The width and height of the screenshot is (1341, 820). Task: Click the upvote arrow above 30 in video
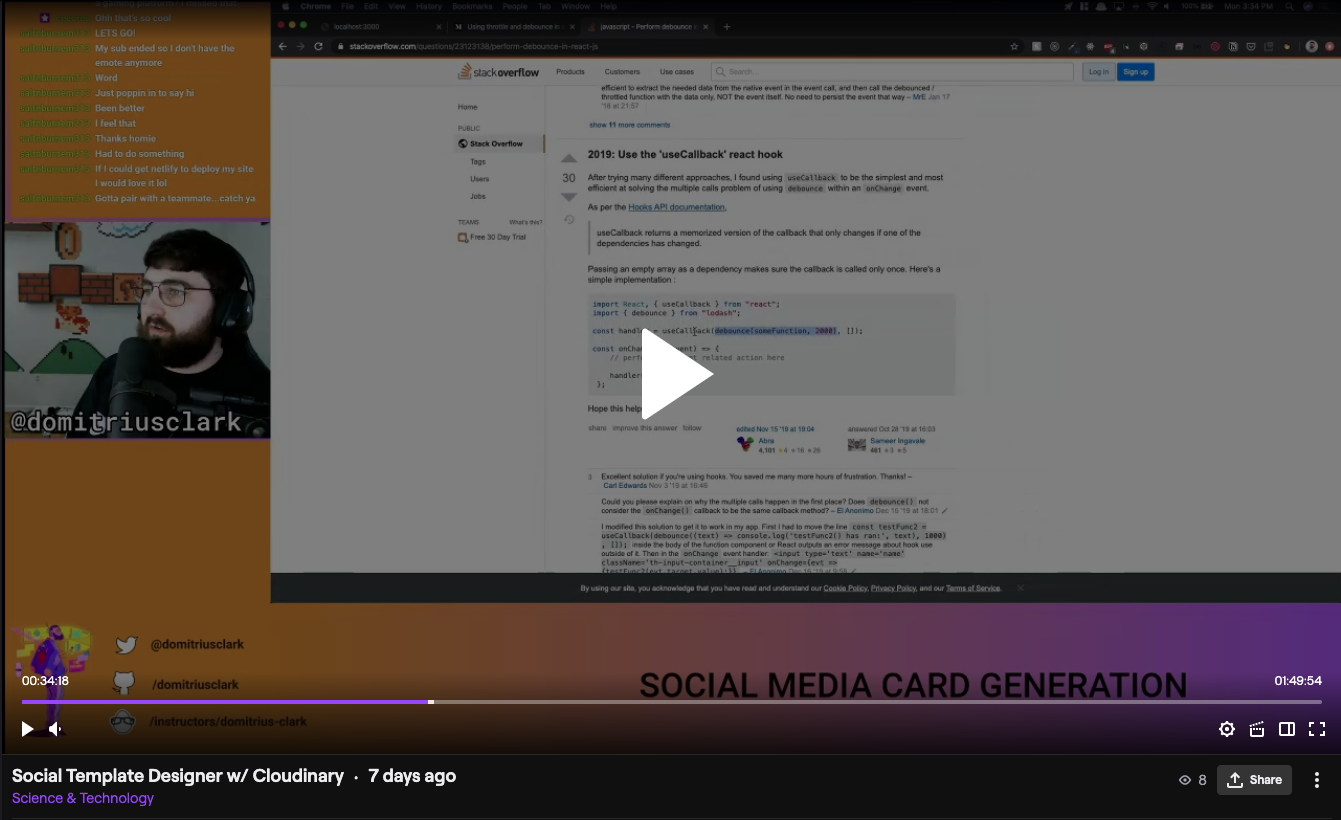(x=569, y=158)
